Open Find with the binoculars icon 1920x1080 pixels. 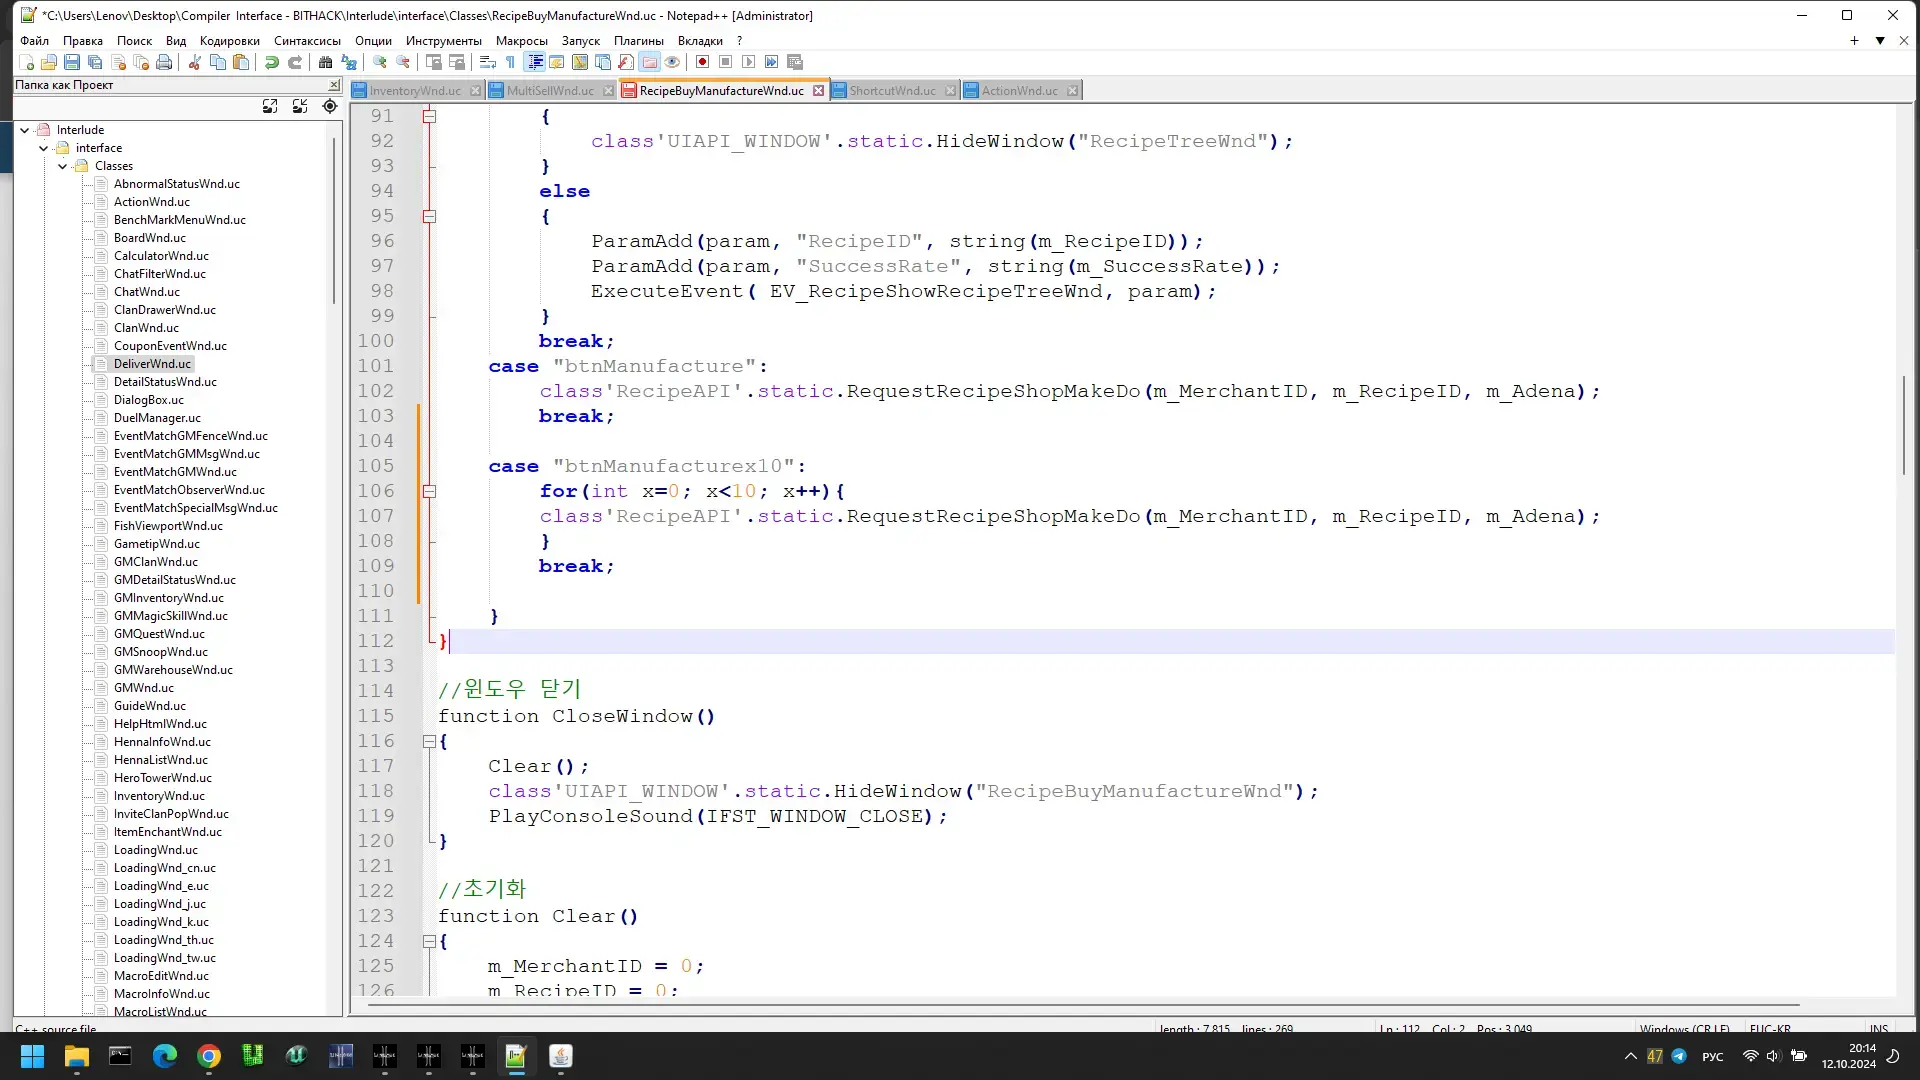[326, 62]
